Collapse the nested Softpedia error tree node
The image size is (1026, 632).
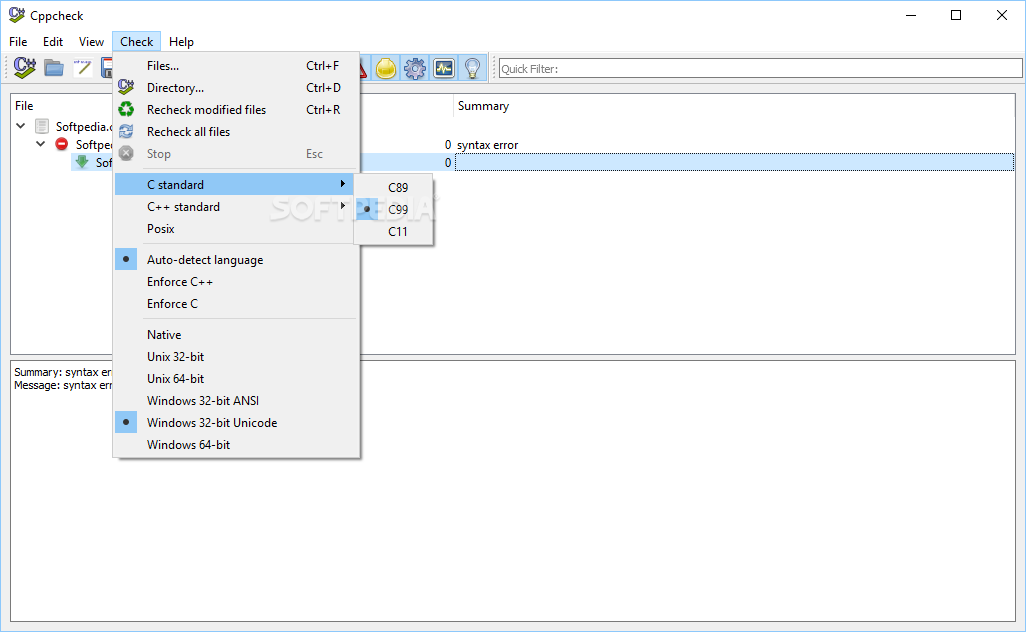pyautogui.click(x=41, y=143)
